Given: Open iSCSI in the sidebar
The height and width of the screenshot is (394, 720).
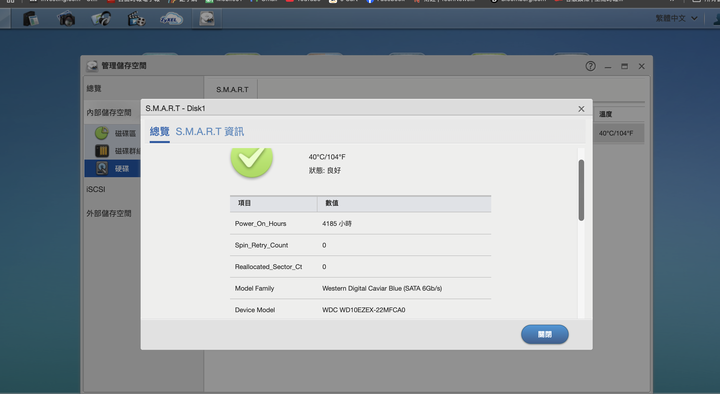Looking at the screenshot, I should click(96, 189).
